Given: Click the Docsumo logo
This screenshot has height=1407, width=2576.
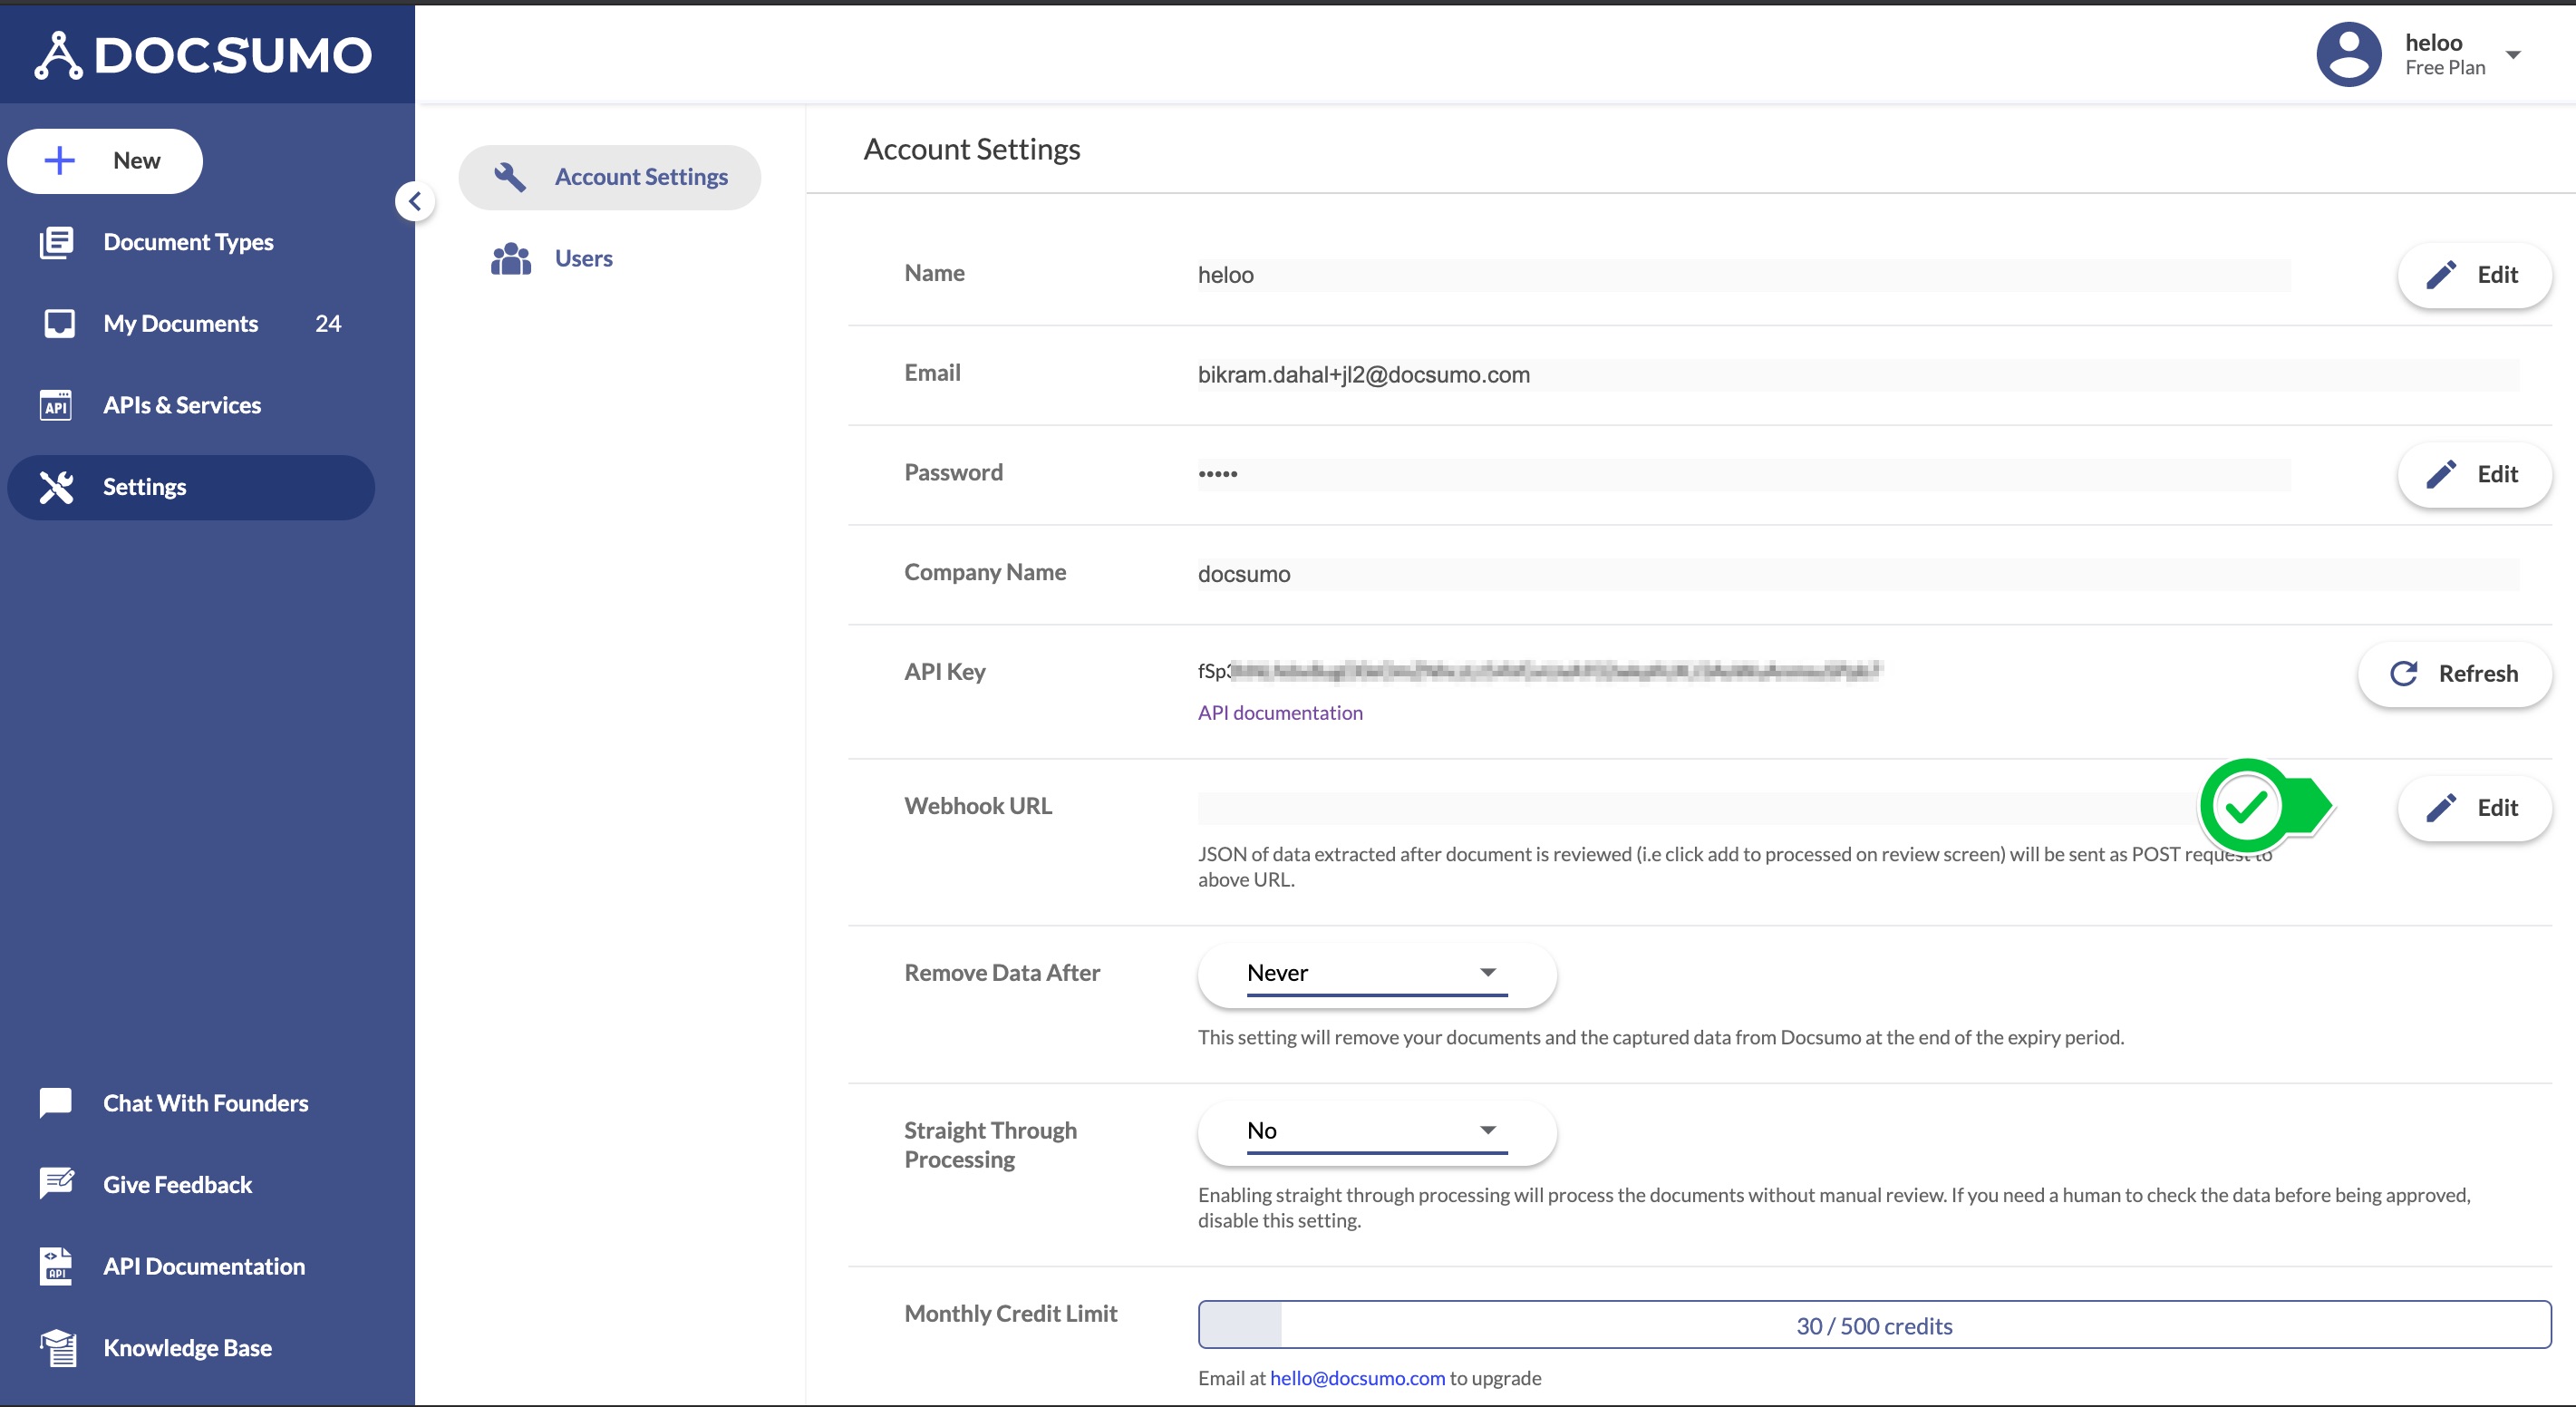Looking at the screenshot, I should 204,55.
